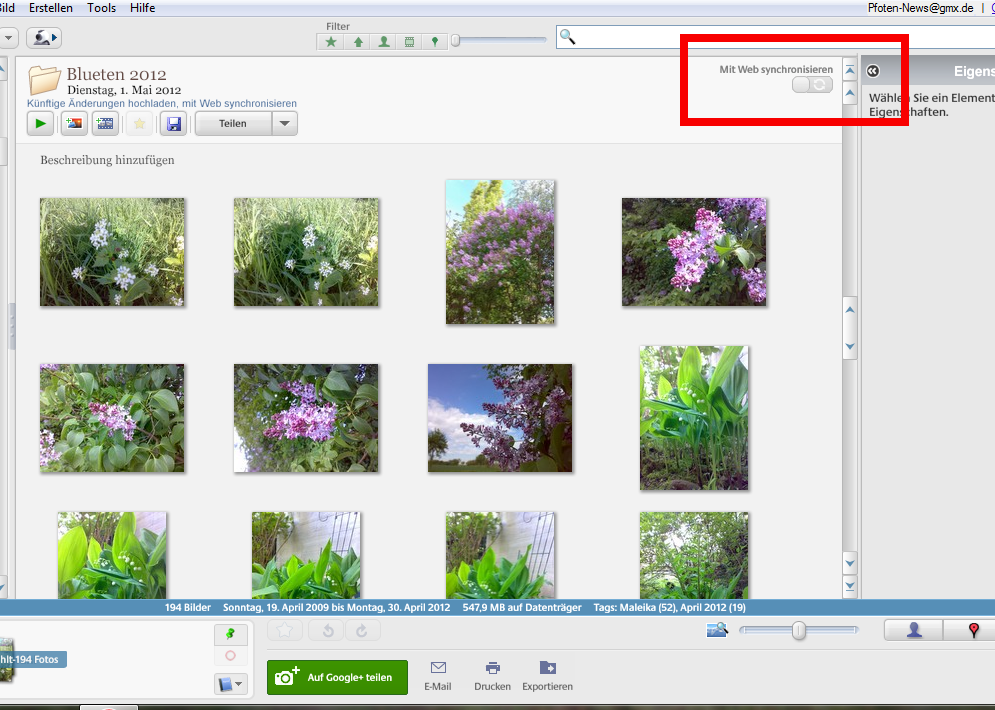This screenshot has width=995, height=710.
Task: Click the Blueten 2012 album title
Action: tap(116, 74)
